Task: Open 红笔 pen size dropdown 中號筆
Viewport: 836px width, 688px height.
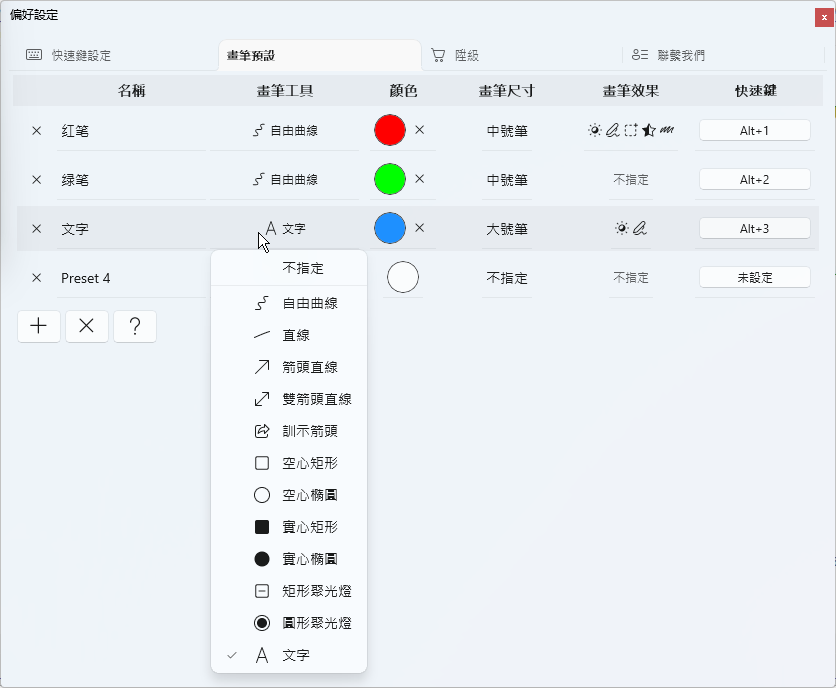Action: click(x=507, y=131)
